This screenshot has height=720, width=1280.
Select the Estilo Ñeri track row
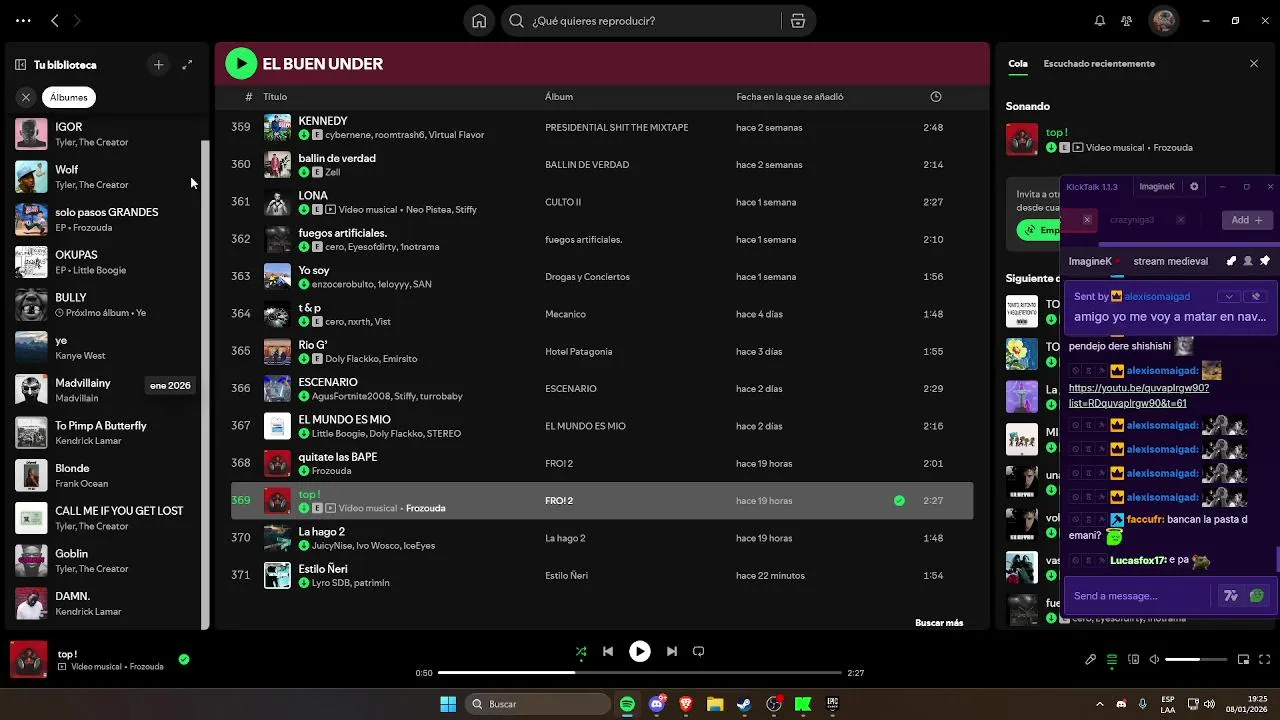coord(602,575)
